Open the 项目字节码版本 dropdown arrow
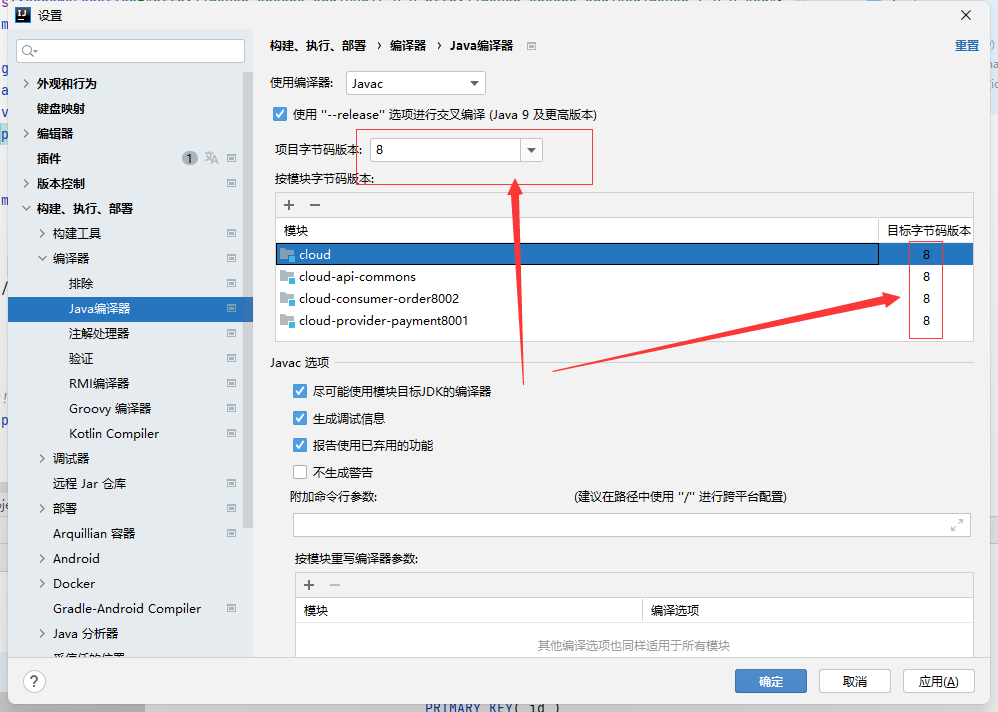This screenshot has height=712, width=998. point(532,150)
